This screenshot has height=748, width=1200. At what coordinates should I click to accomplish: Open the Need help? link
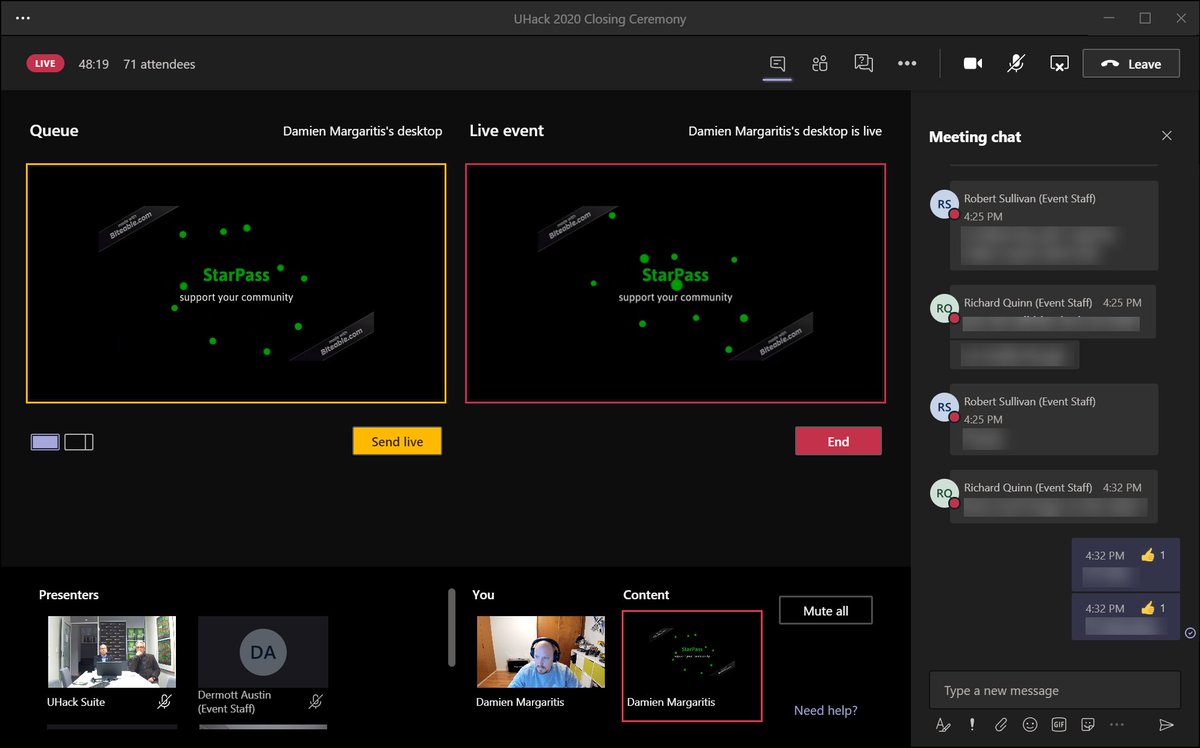[826, 710]
